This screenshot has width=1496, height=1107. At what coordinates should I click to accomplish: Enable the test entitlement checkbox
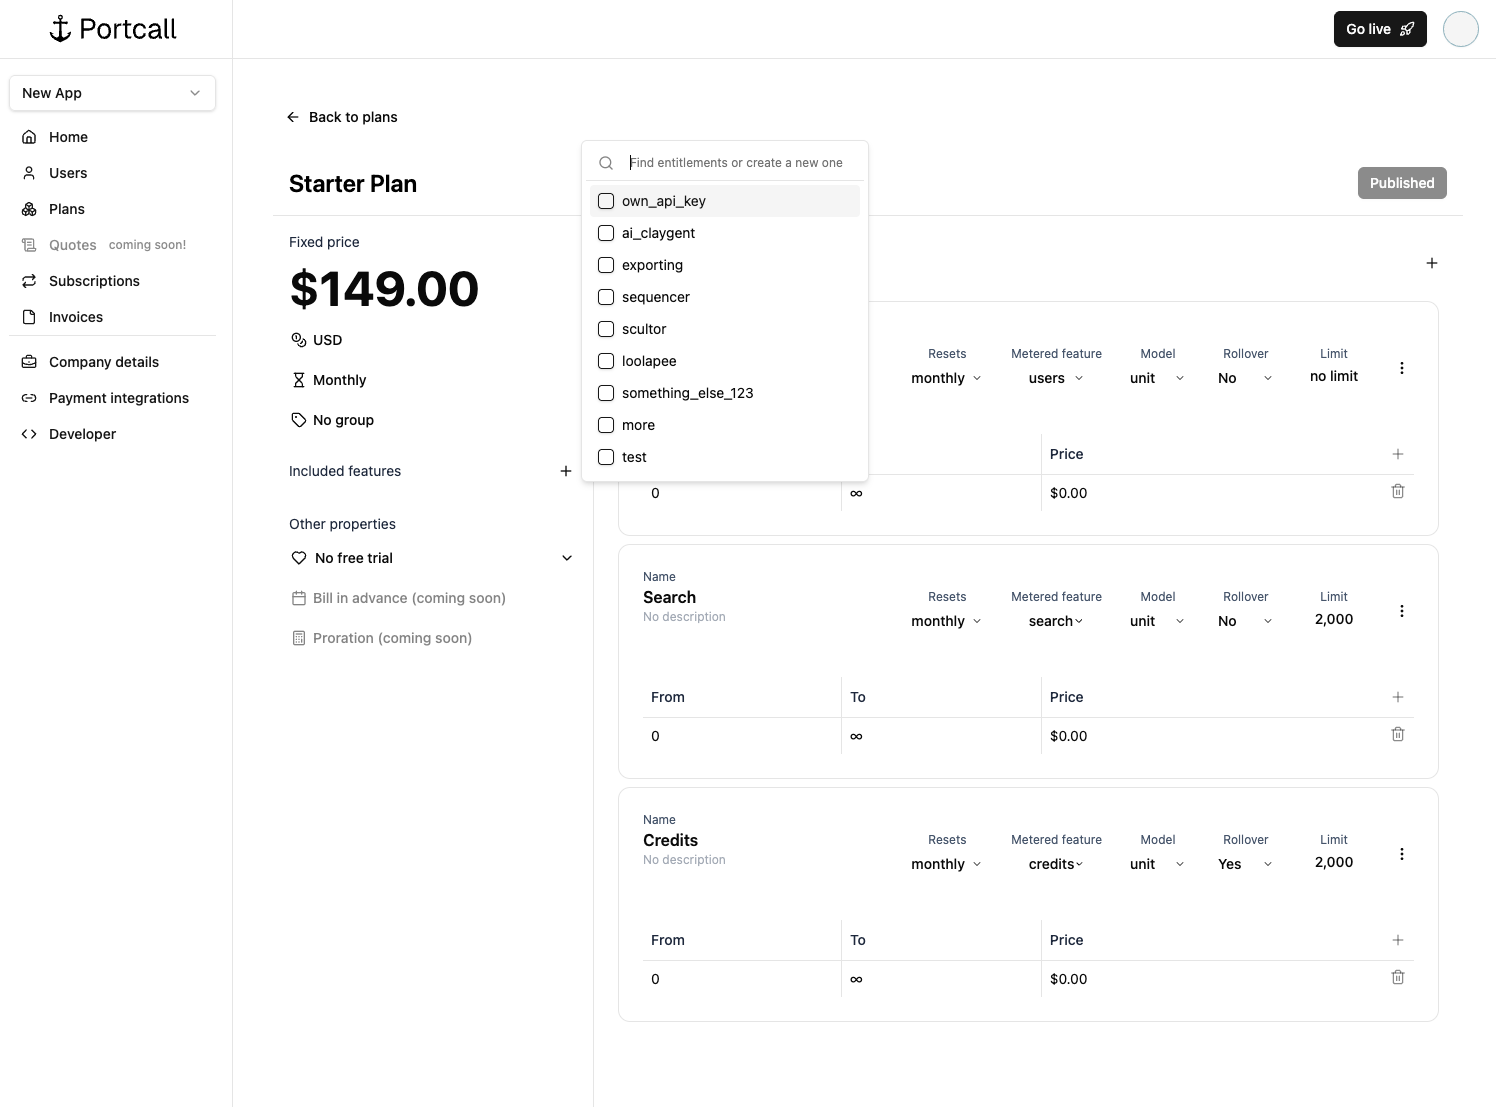(x=605, y=457)
